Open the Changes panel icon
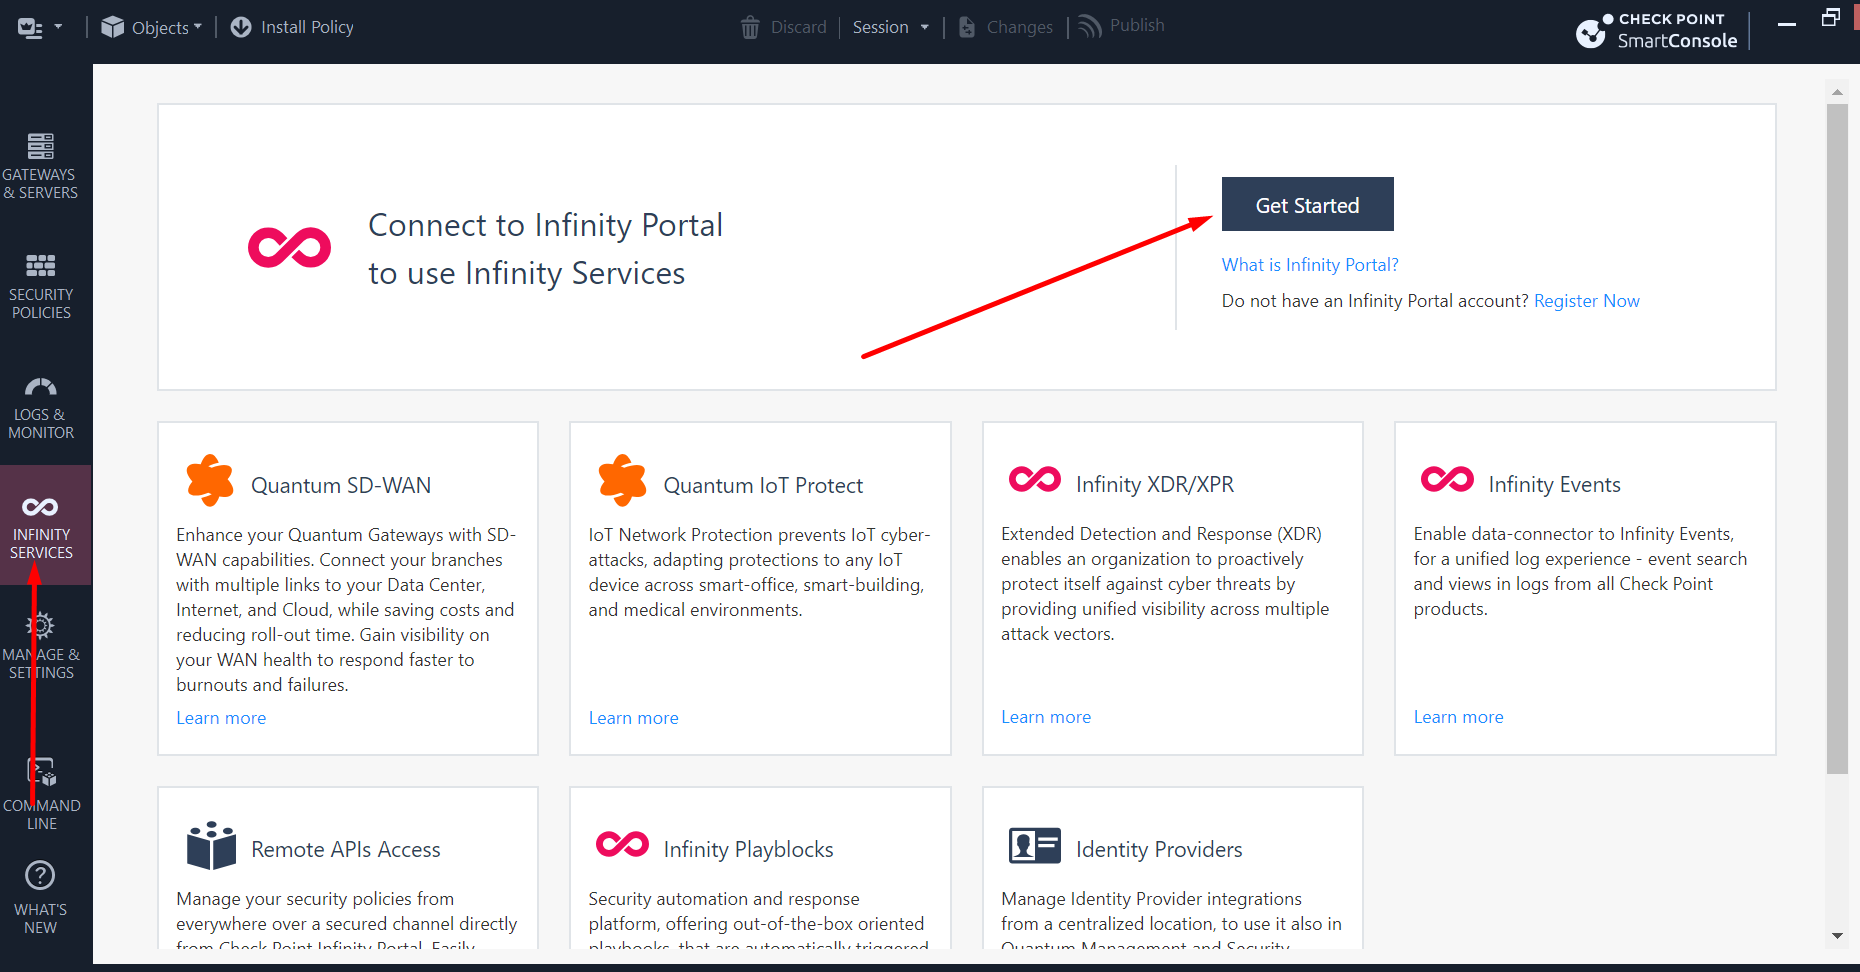The height and width of the screenshot is (972, 1860). pos(966,26)
